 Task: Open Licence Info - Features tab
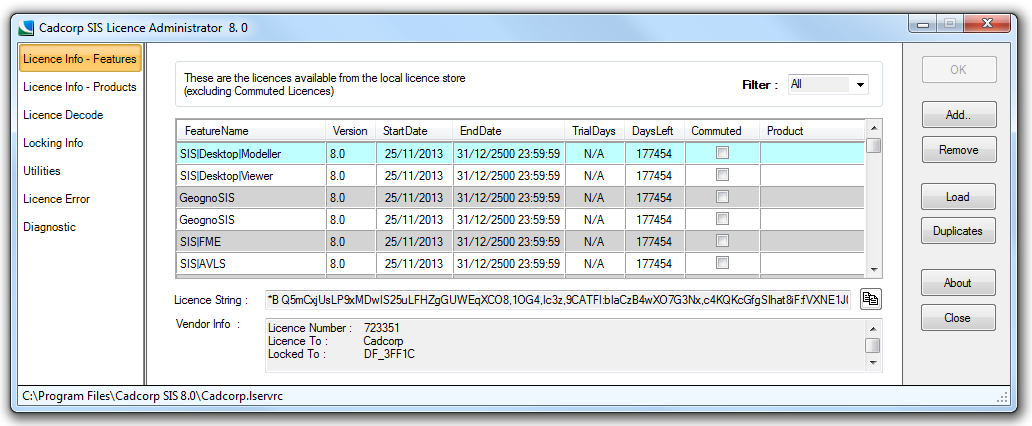[80, 59]
